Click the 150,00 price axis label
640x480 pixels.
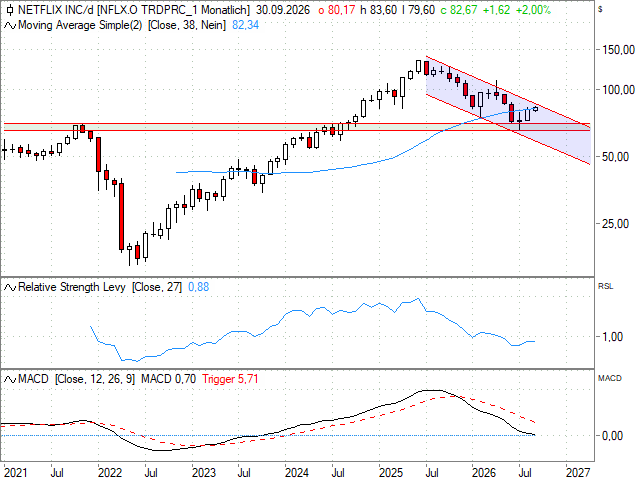(618, 50)
